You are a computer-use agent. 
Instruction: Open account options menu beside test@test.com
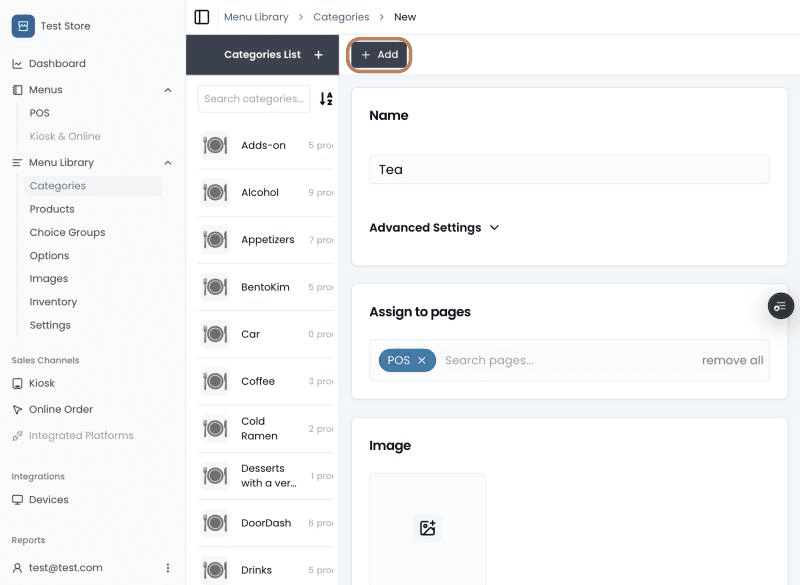tap(168, 568)
